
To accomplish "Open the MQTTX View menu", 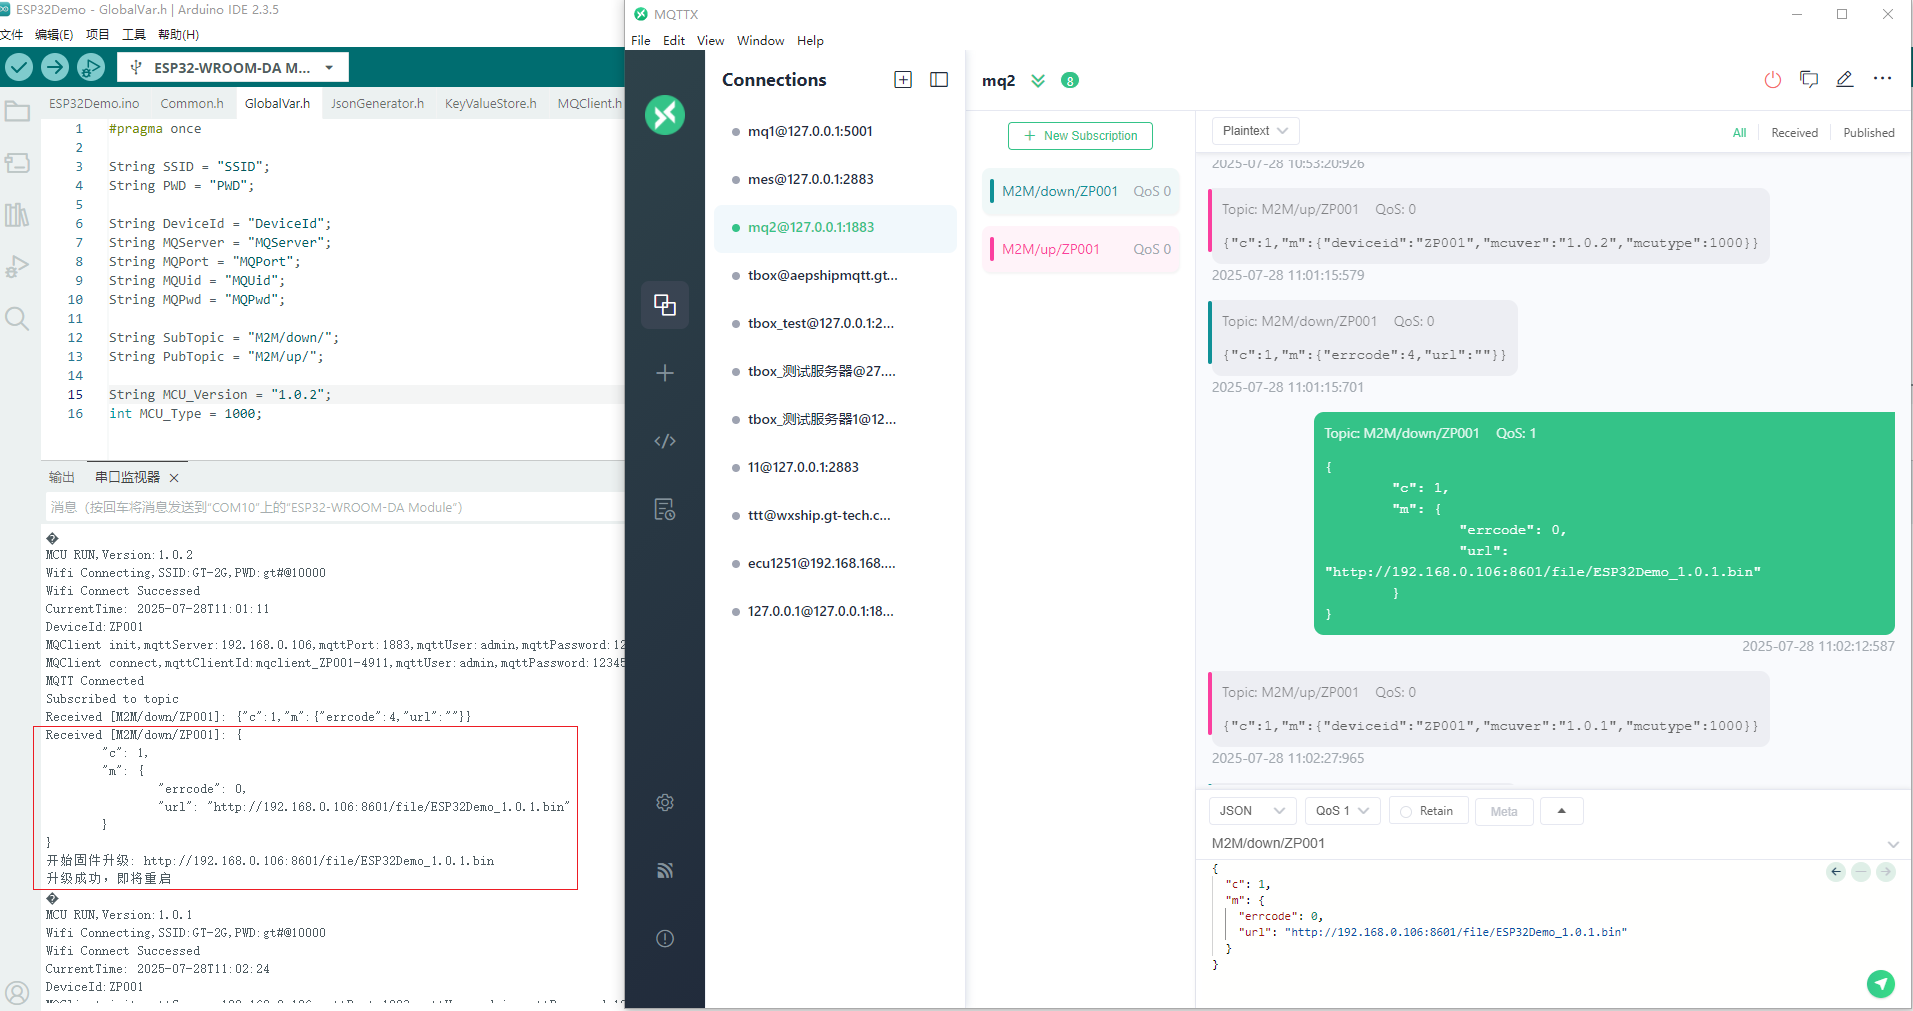I will [710, 41].
